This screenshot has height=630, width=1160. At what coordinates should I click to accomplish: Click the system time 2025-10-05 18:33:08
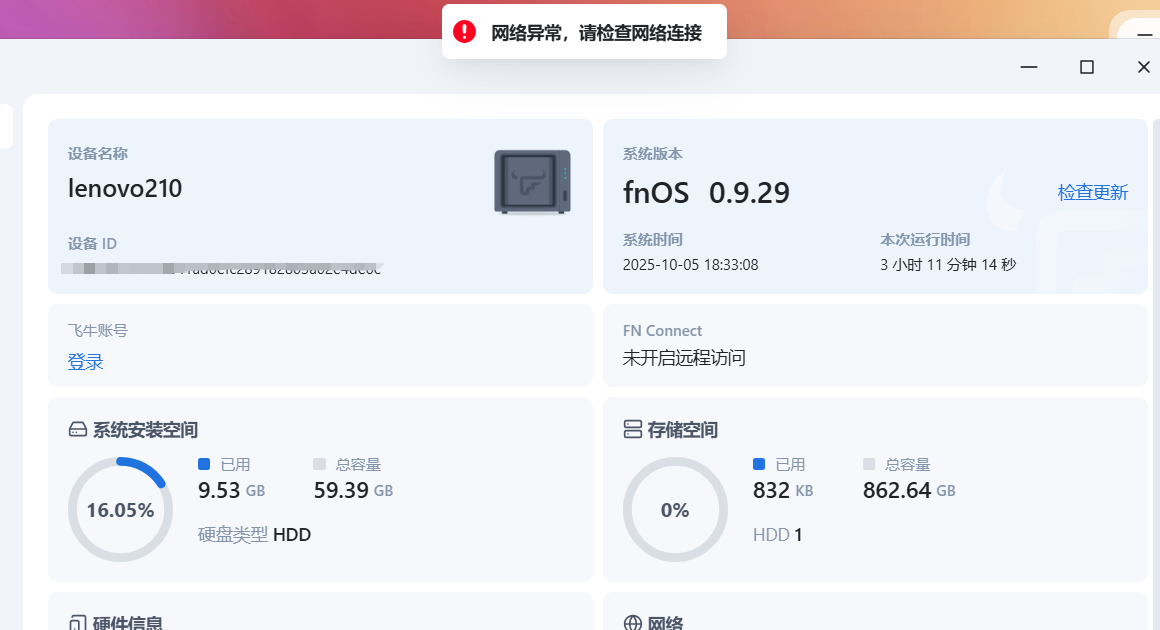pos(690,265)
